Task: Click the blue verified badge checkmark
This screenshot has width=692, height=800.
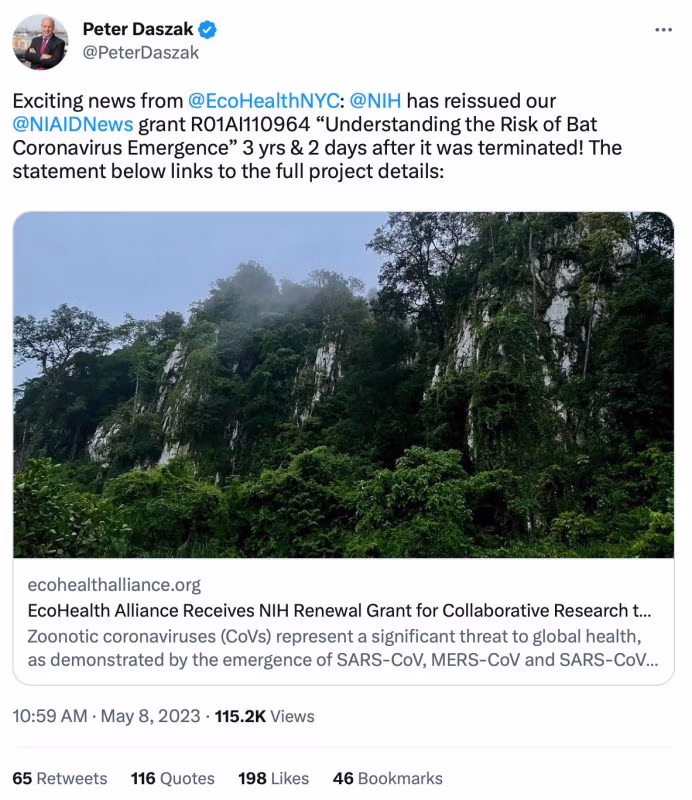Action: point(208,30)
